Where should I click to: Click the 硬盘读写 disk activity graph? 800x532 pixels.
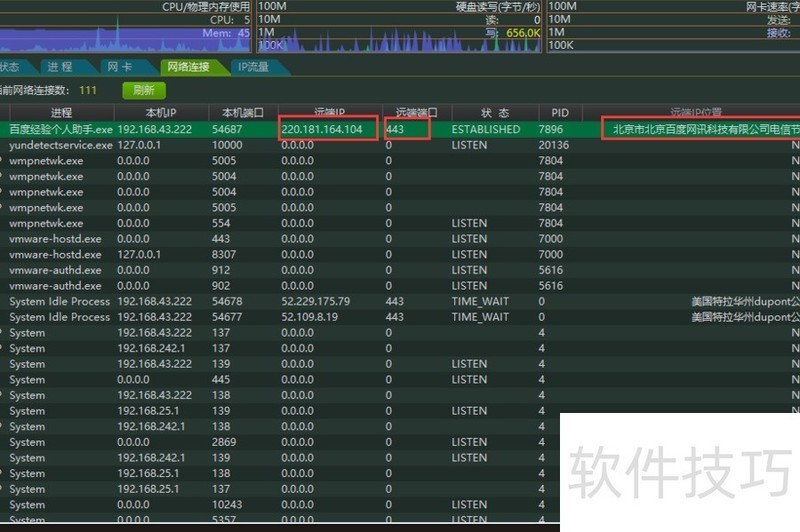tap(399, 27)
